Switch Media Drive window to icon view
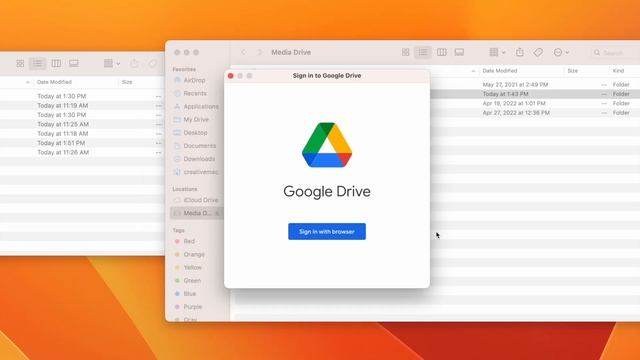The image size is (640, 360). point(405,52)
